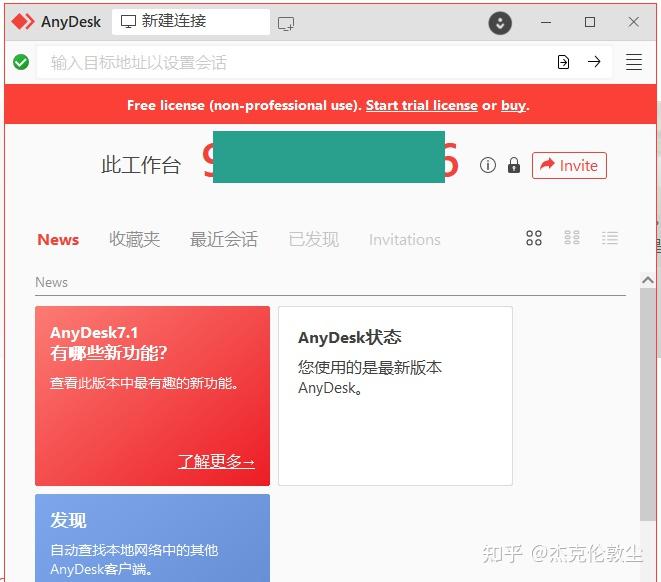661x582 pixels.
Task: Select the 新建连接 window tab
Action: point(191,21)
